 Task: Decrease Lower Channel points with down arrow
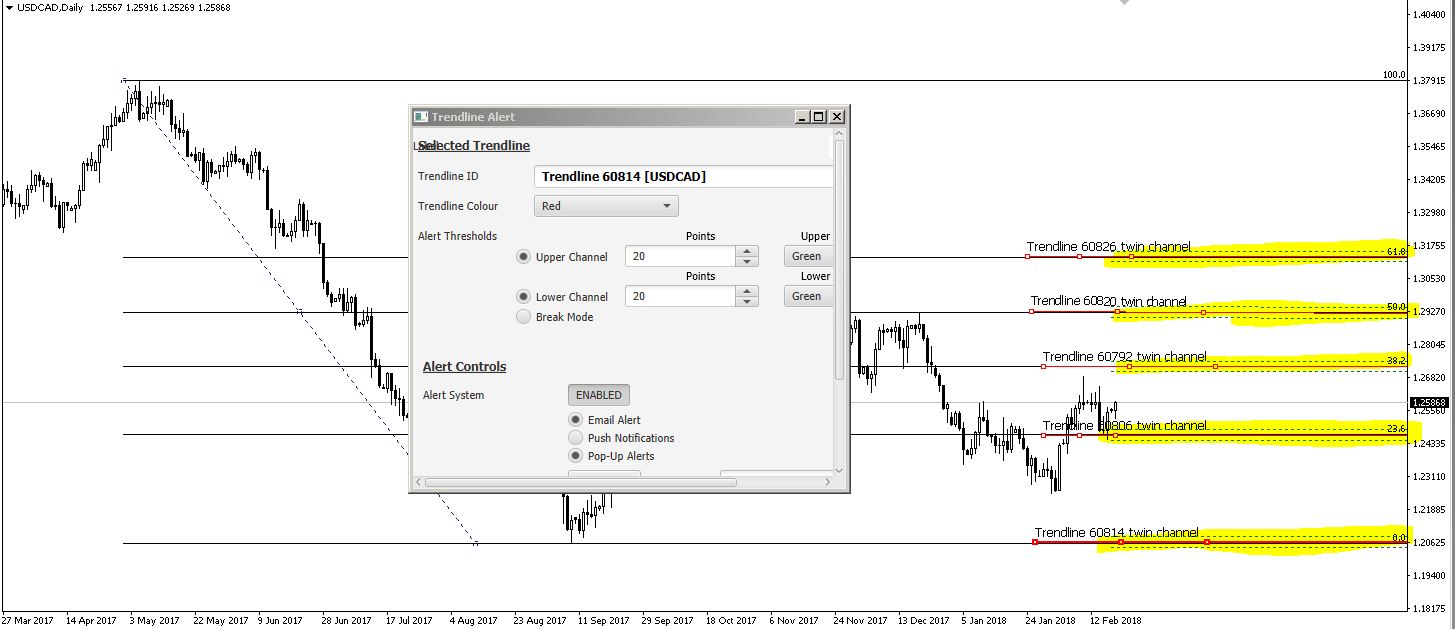click(x=746, y=301)
